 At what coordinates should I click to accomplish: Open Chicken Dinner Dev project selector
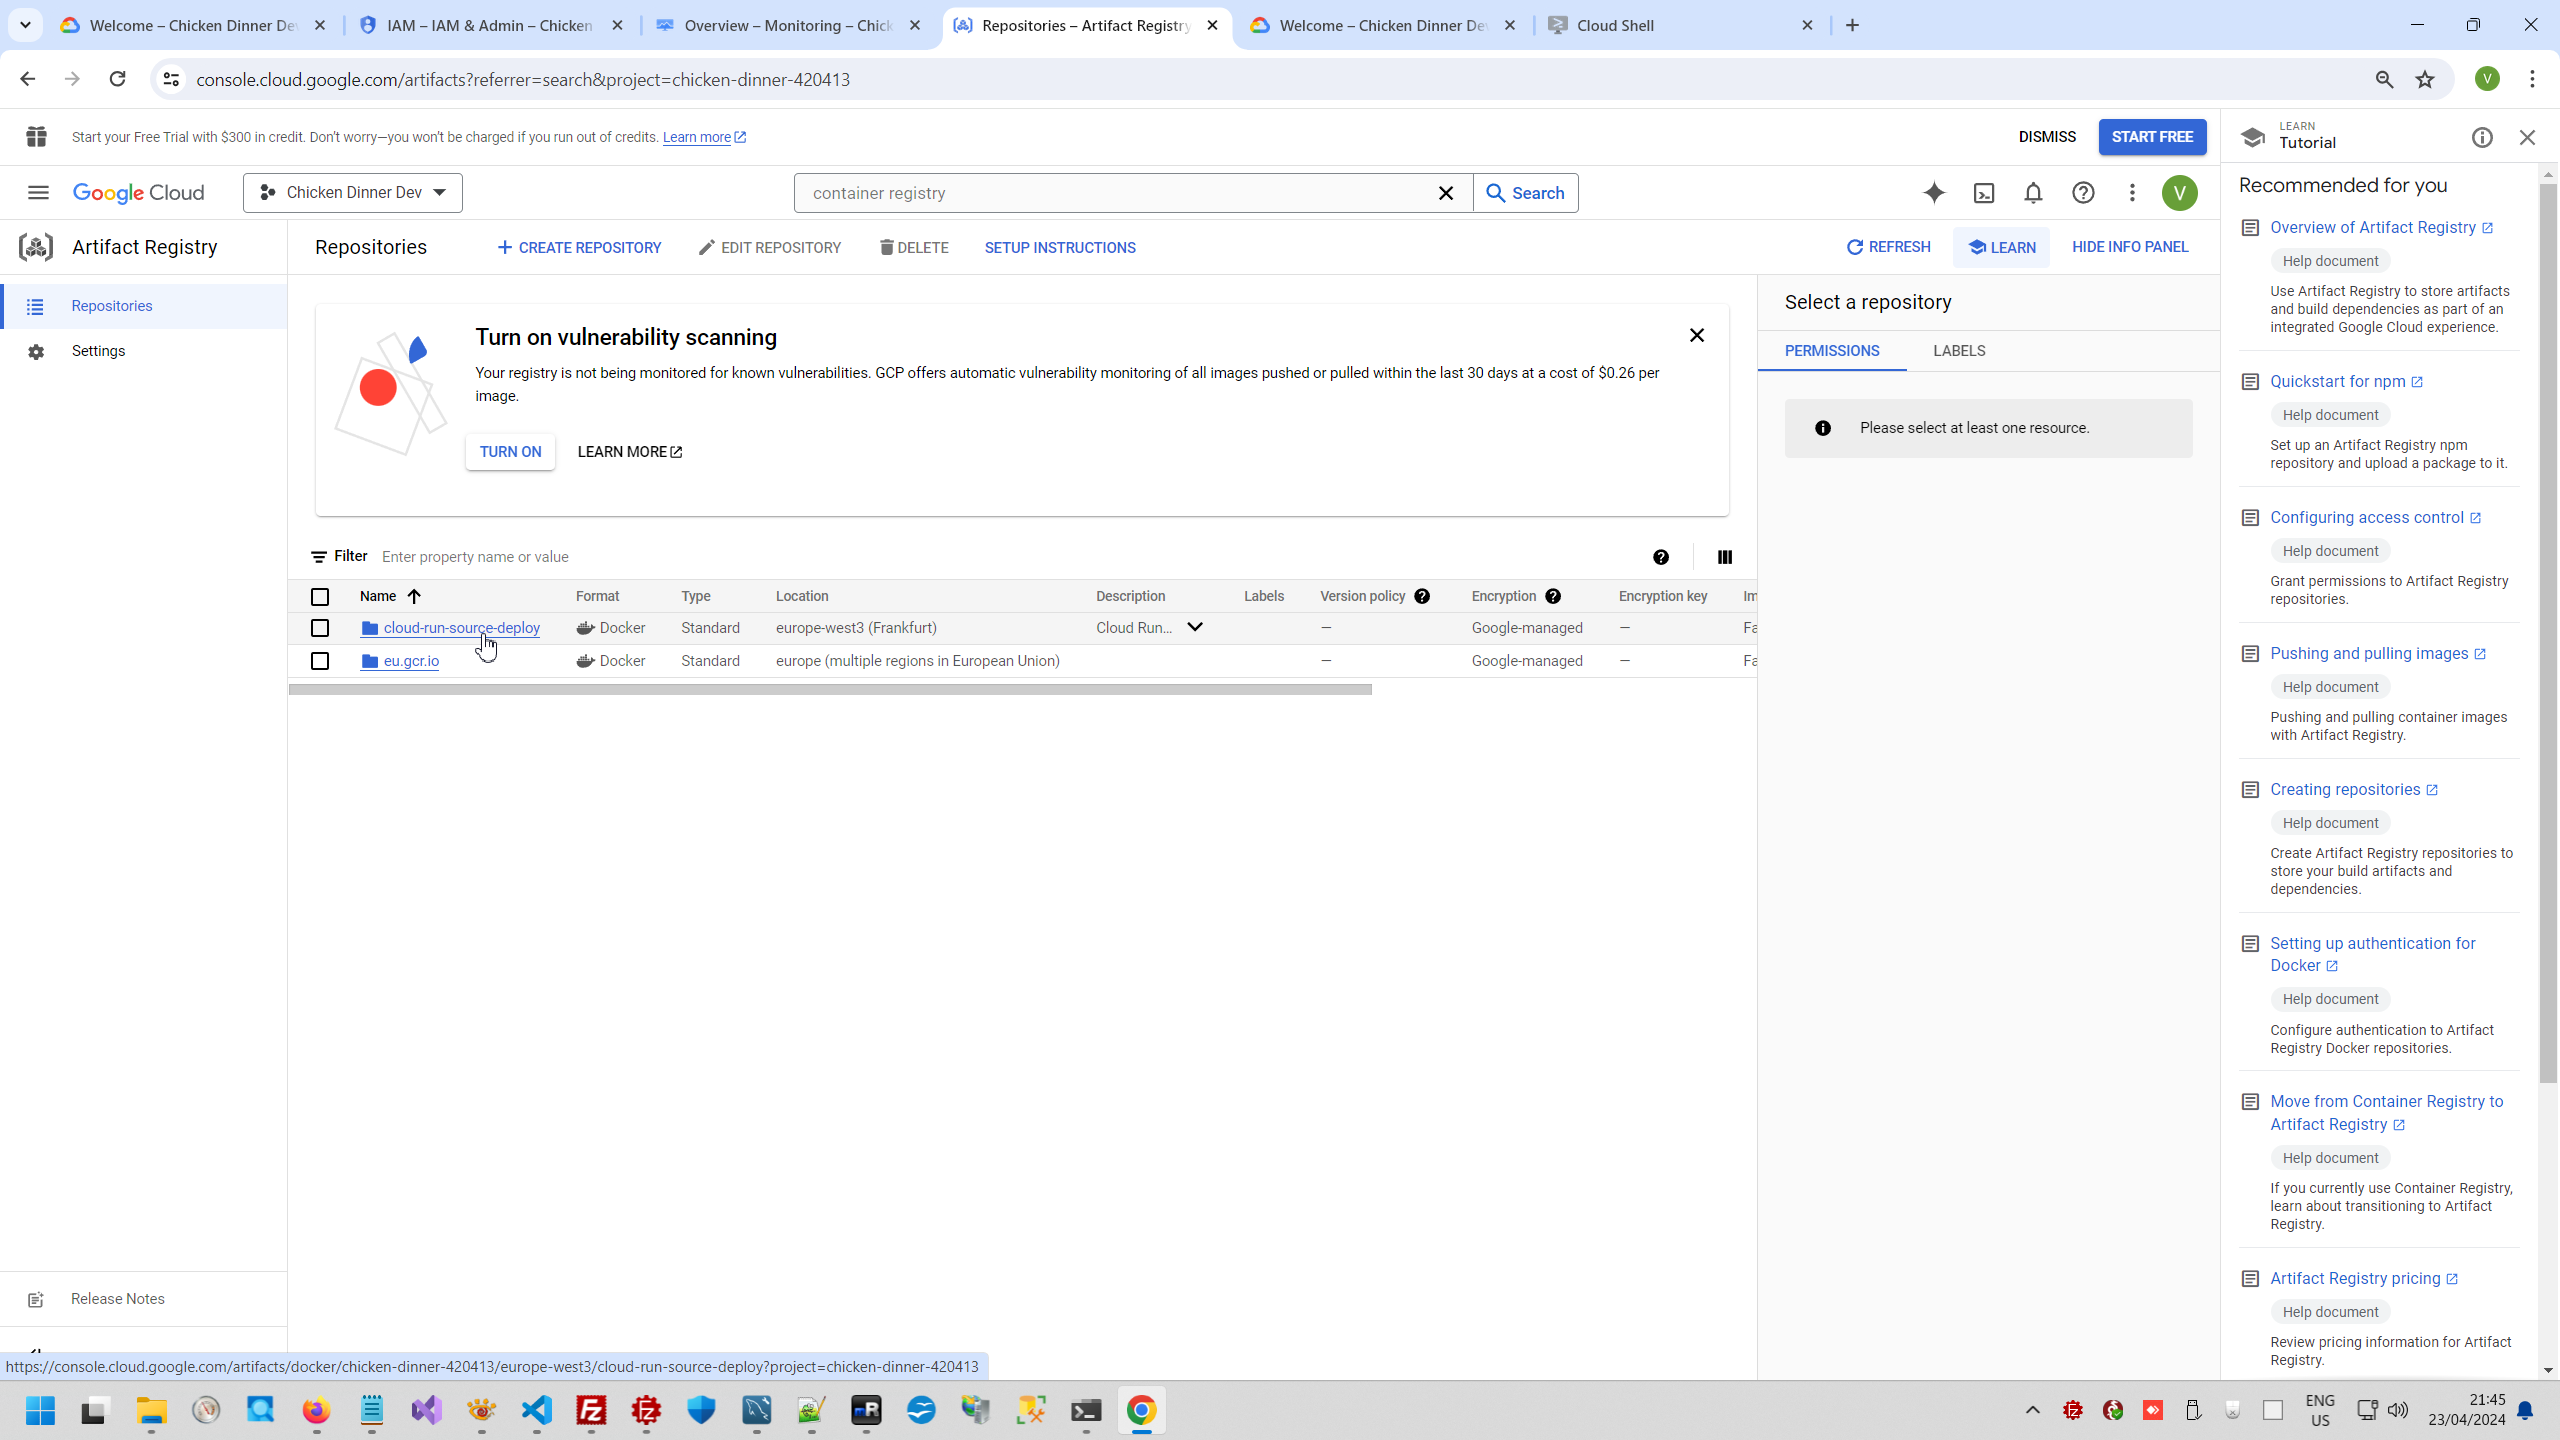(x=353, y=193)
